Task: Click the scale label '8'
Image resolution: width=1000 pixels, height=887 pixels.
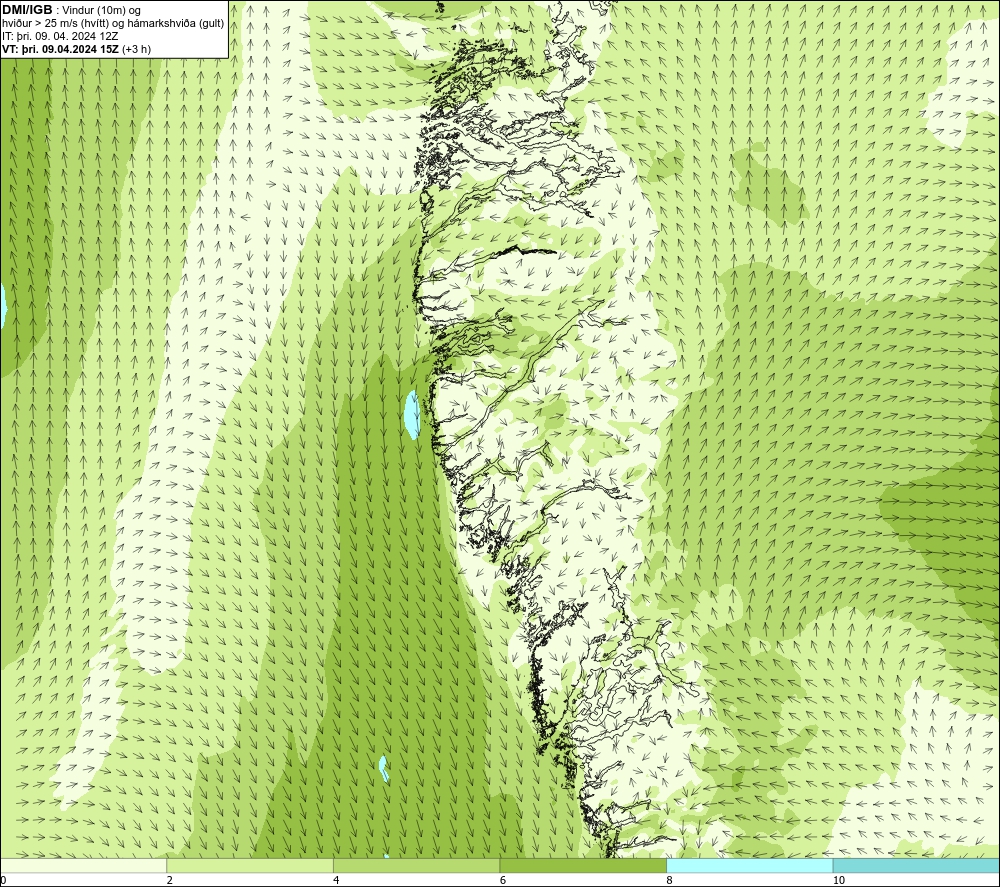Action: 669,880
